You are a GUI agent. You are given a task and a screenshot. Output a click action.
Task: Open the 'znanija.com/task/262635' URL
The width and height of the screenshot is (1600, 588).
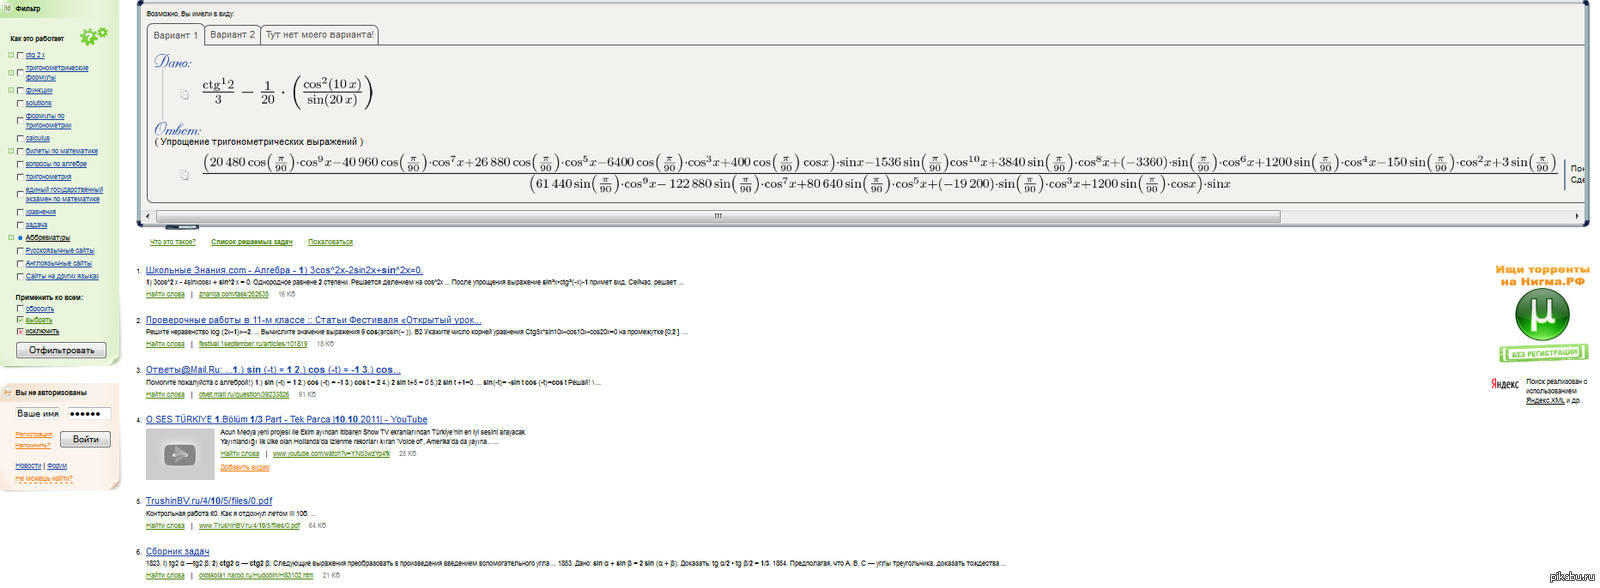(x=234, y=295)
